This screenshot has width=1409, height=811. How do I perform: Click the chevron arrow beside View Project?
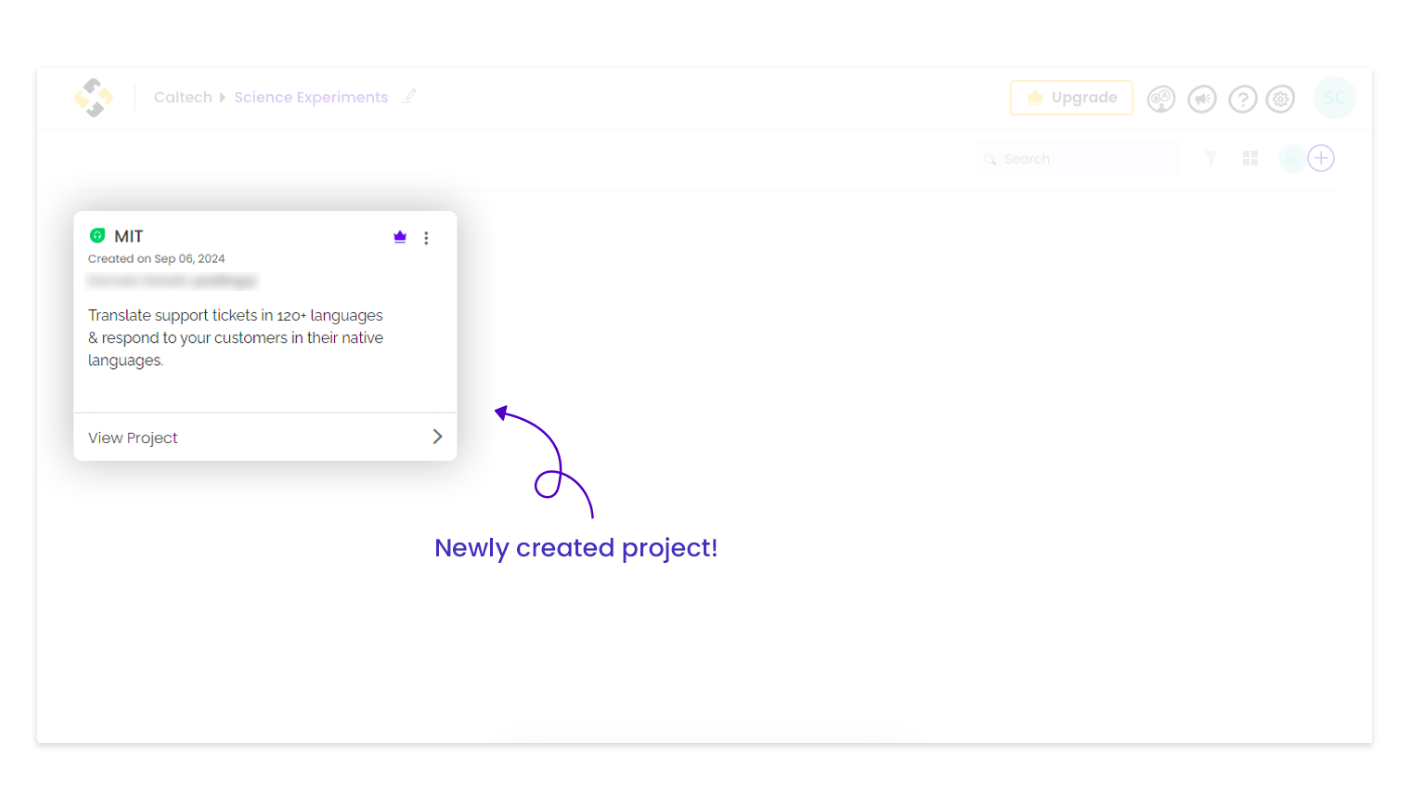pos(437,437)
